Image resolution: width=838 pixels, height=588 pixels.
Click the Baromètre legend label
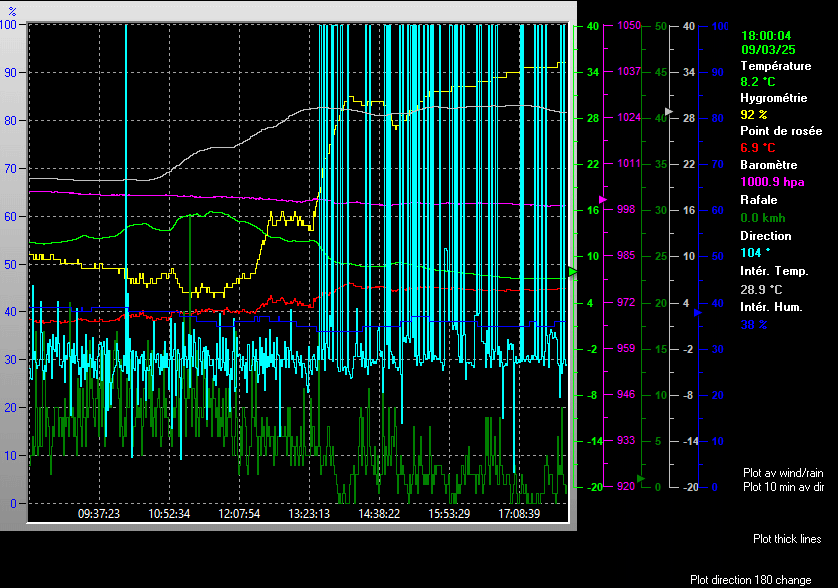769,166
